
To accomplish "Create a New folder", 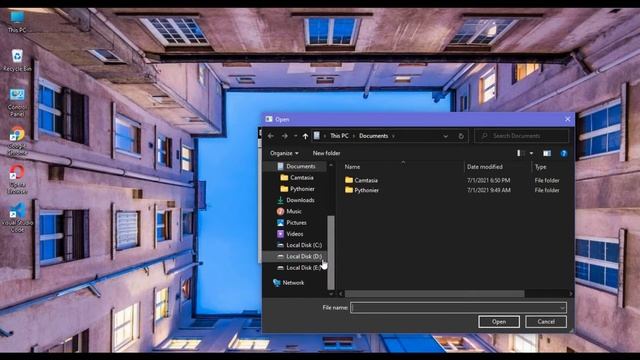I will click(327, 153).
